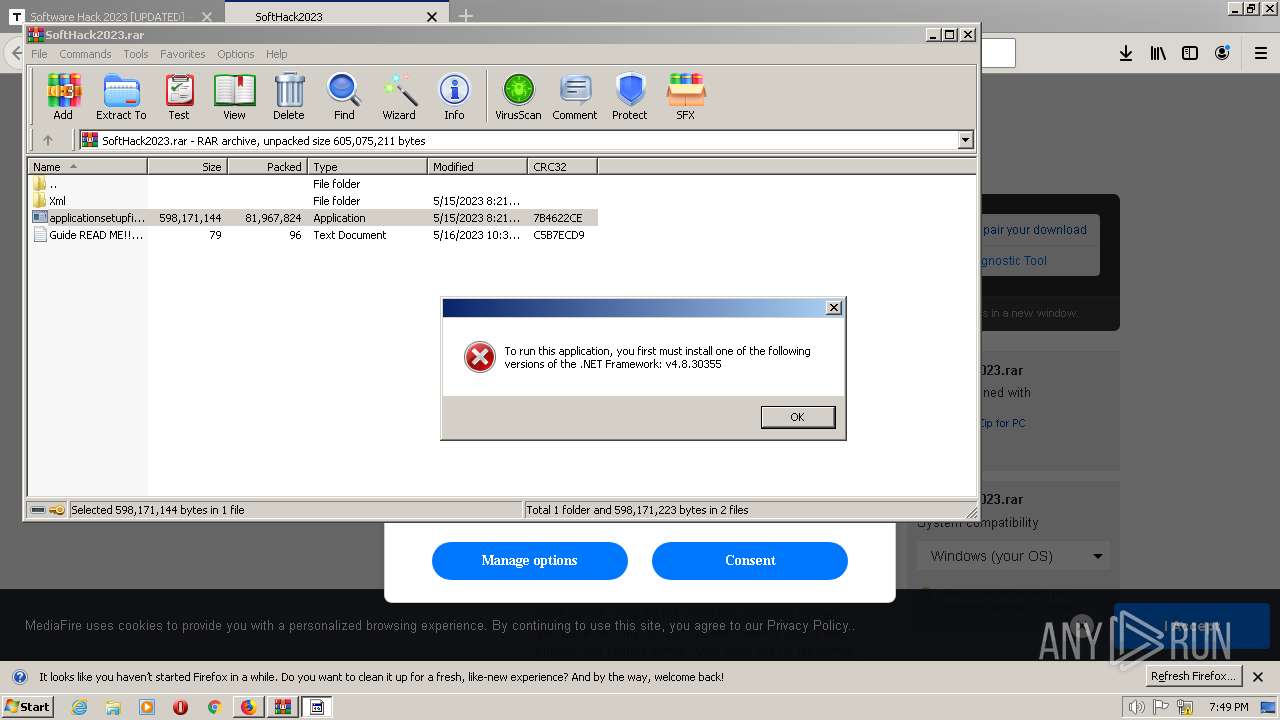
Task: Close the SoftHack2023 browser tab
Action: click(432, 16)
